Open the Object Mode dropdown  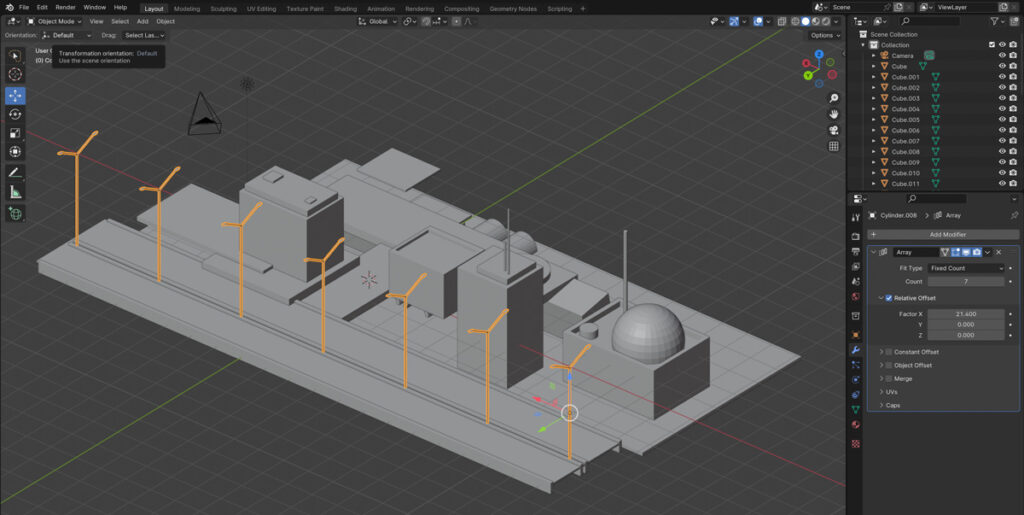click(x=54, y=21)
